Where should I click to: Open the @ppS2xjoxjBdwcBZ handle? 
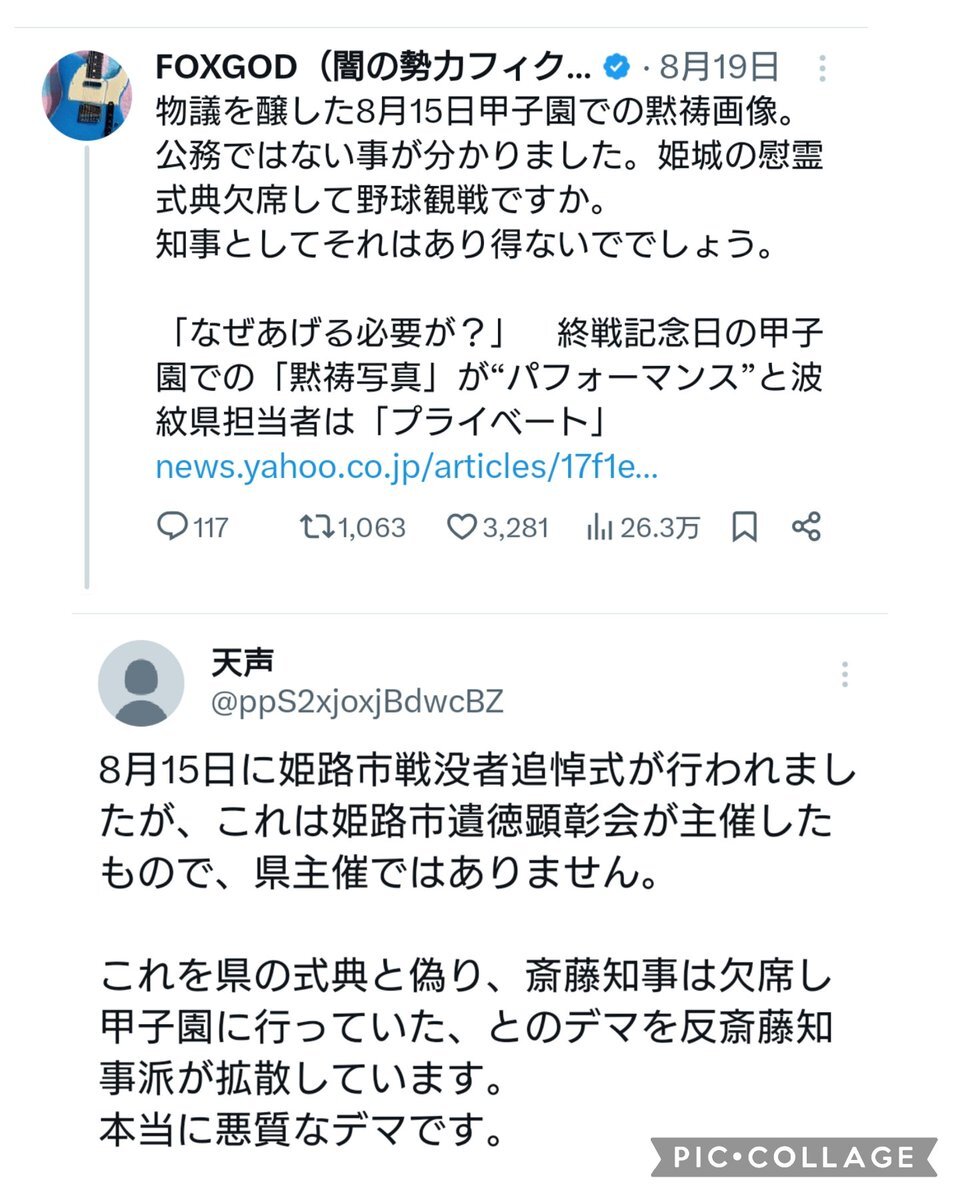tap(358, 702)
